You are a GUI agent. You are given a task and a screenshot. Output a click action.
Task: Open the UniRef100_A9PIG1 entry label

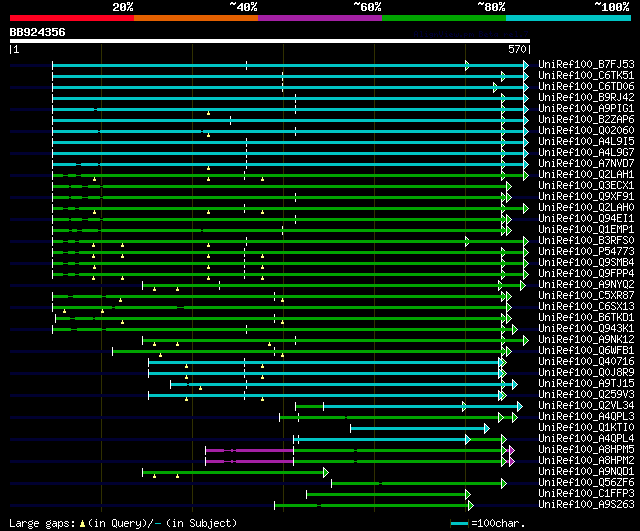tap(586, 109)
